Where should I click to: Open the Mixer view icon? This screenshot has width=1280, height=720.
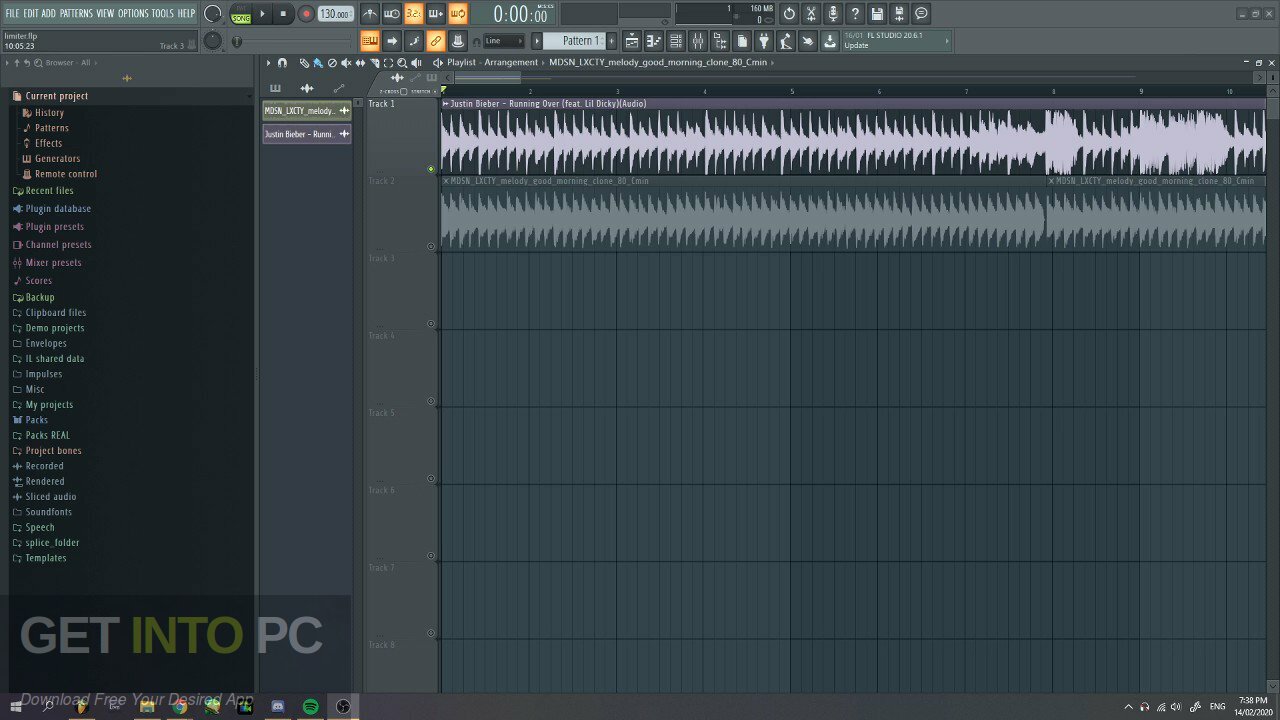(698, 41)
